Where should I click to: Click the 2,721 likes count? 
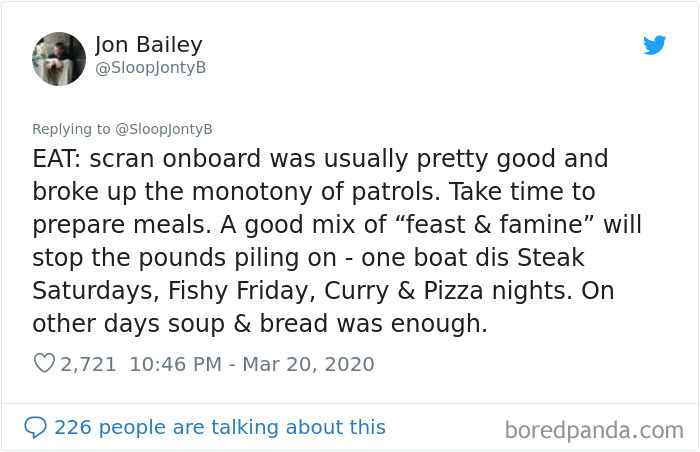click(x=89, y=364)
